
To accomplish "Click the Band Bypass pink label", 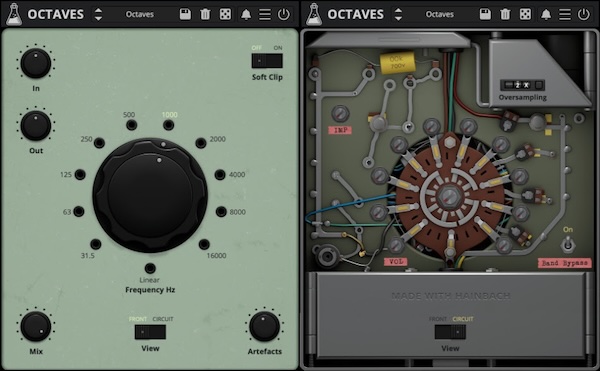I will pyautogui.click(x=564, y=263).
